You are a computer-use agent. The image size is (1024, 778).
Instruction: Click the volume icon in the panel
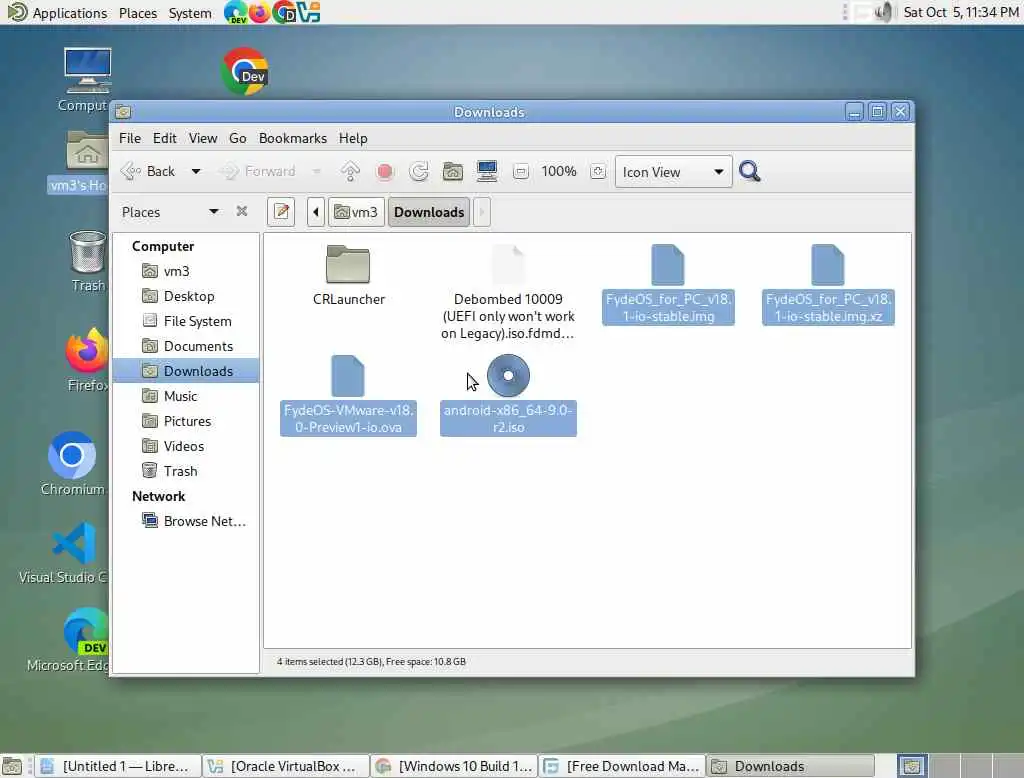coord(883,12)
